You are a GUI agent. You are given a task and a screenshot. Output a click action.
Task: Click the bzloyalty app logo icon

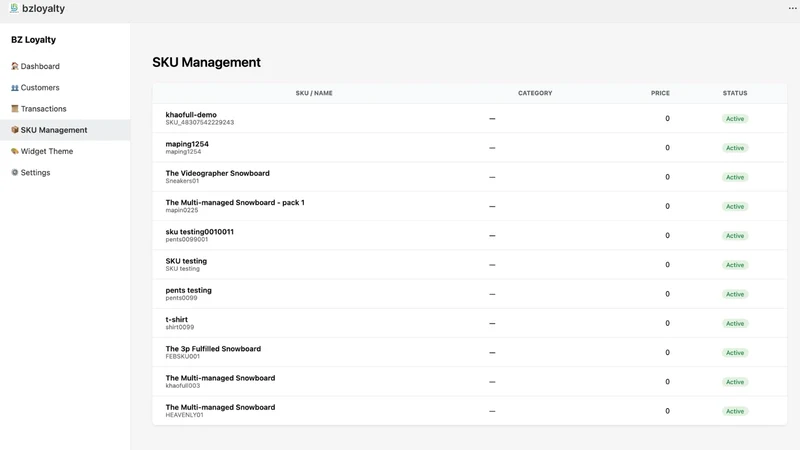point(14,8)
